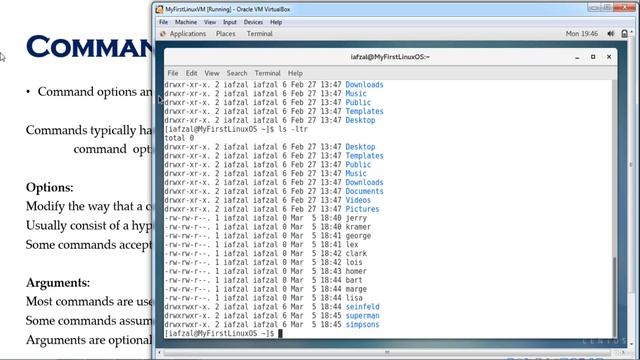Open terminal window File menu

[x=173, y=73]
